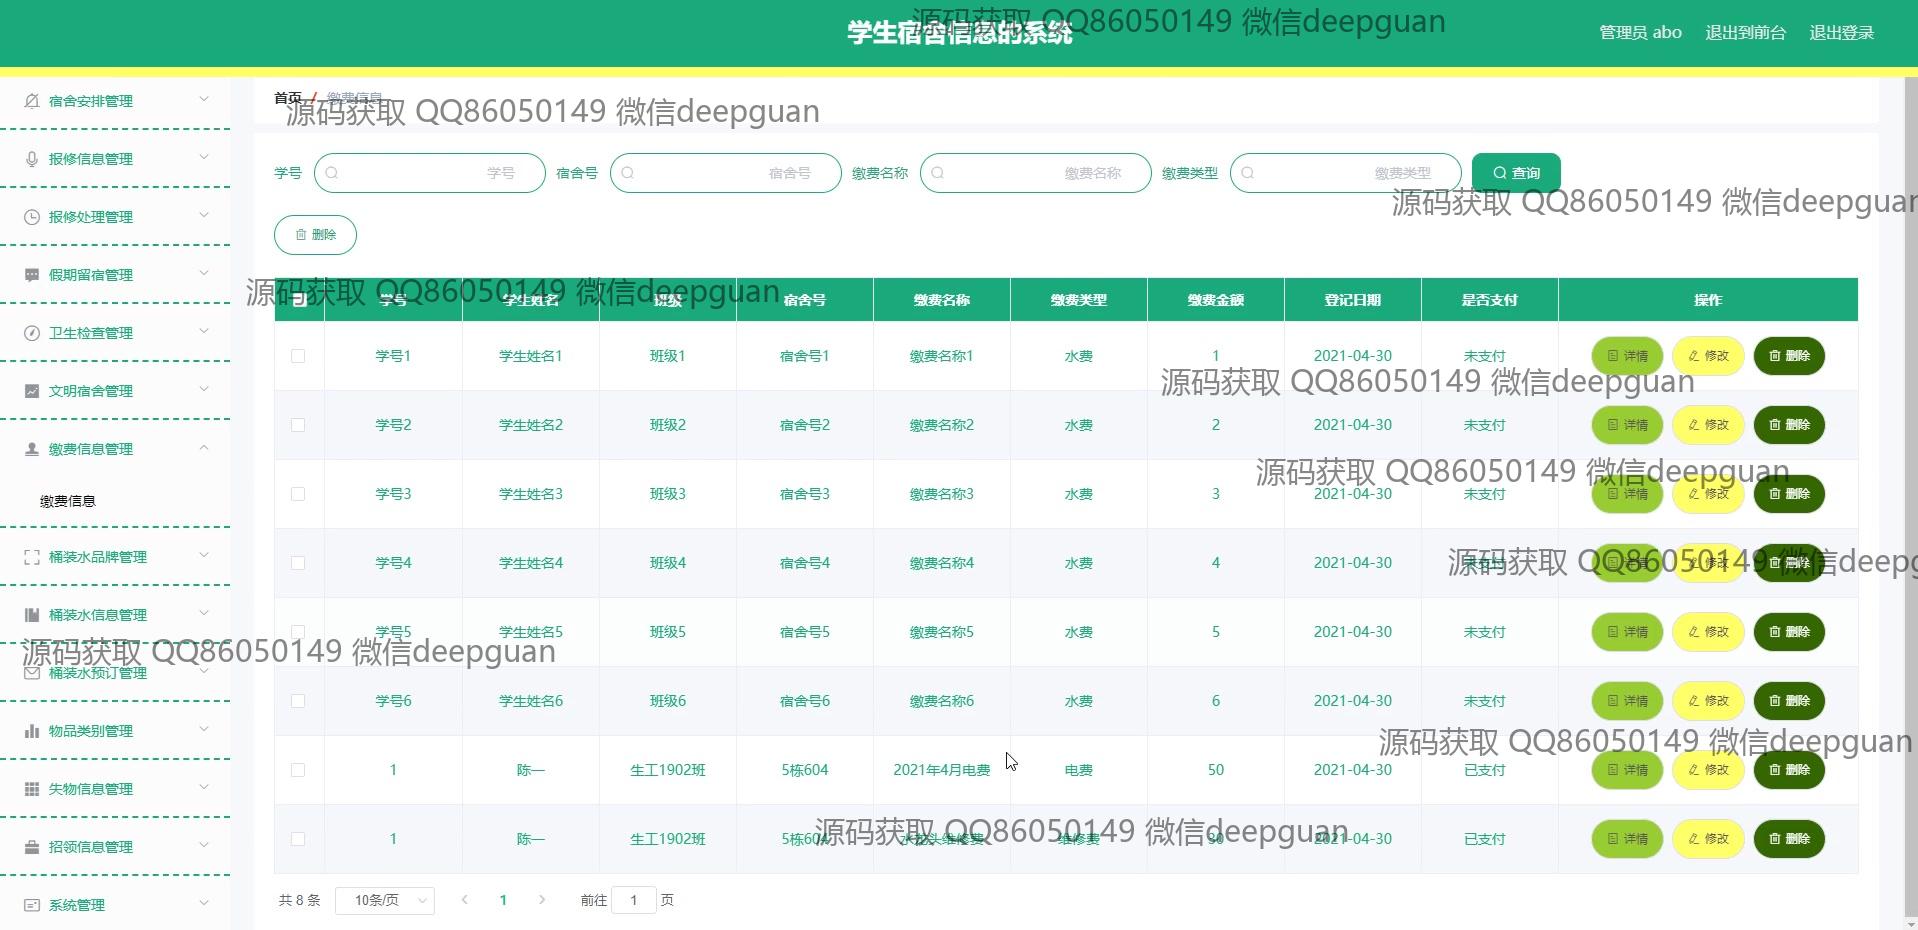This screenshot has height=930, width=1918.
Task: Expand the 宿舍安排管理 chevron
Action: point(204,99)
